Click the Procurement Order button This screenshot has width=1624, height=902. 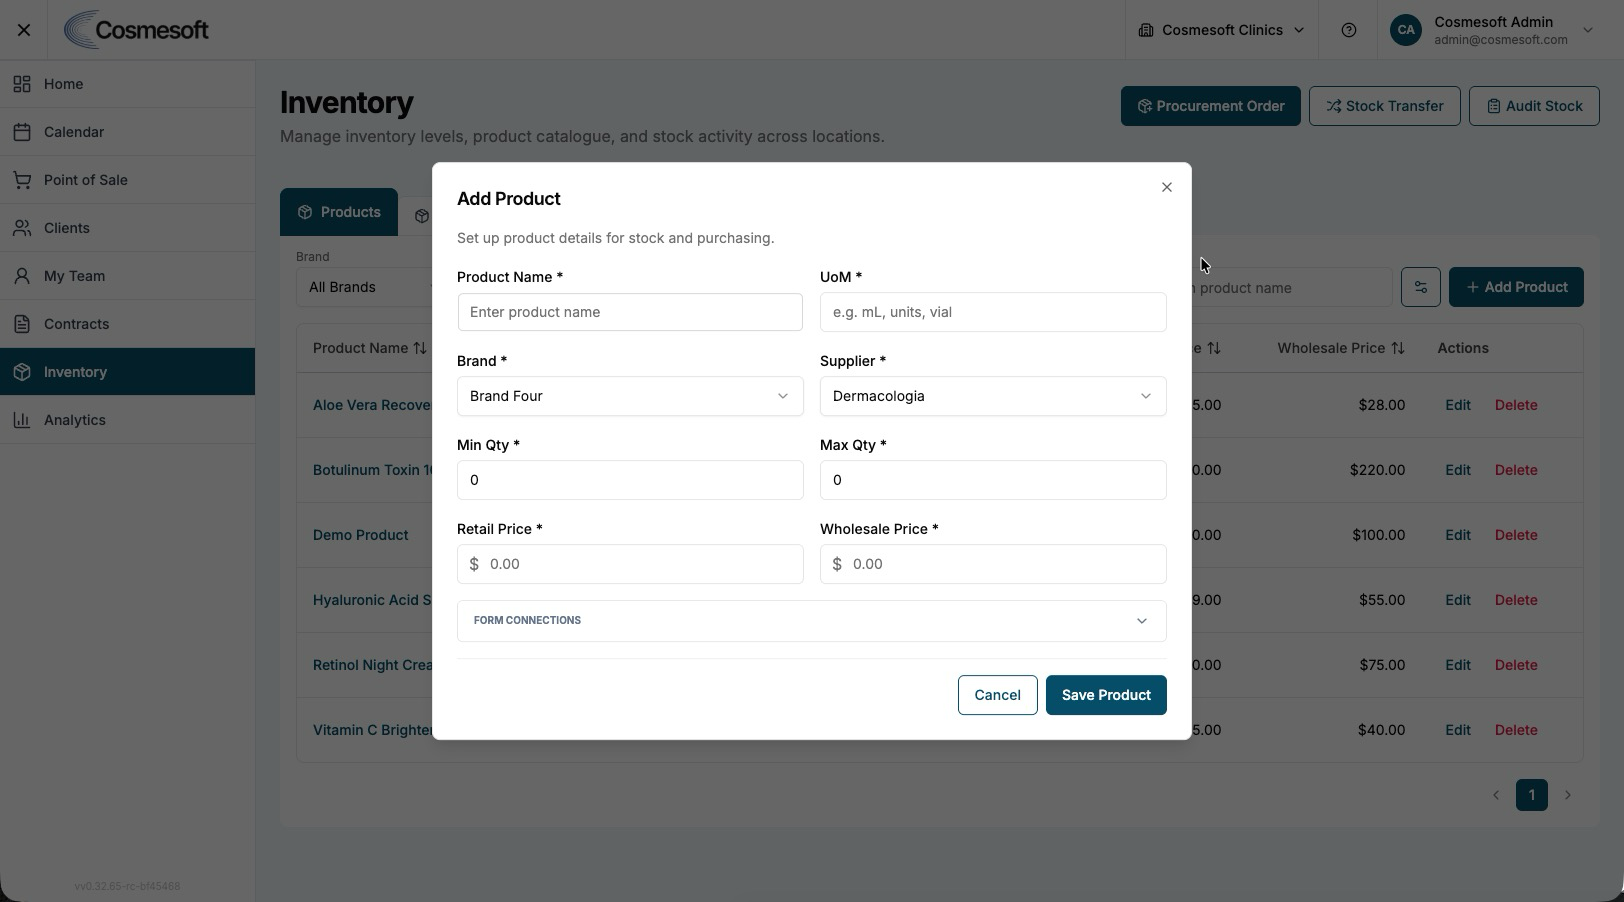click(x=1210, y=106)
